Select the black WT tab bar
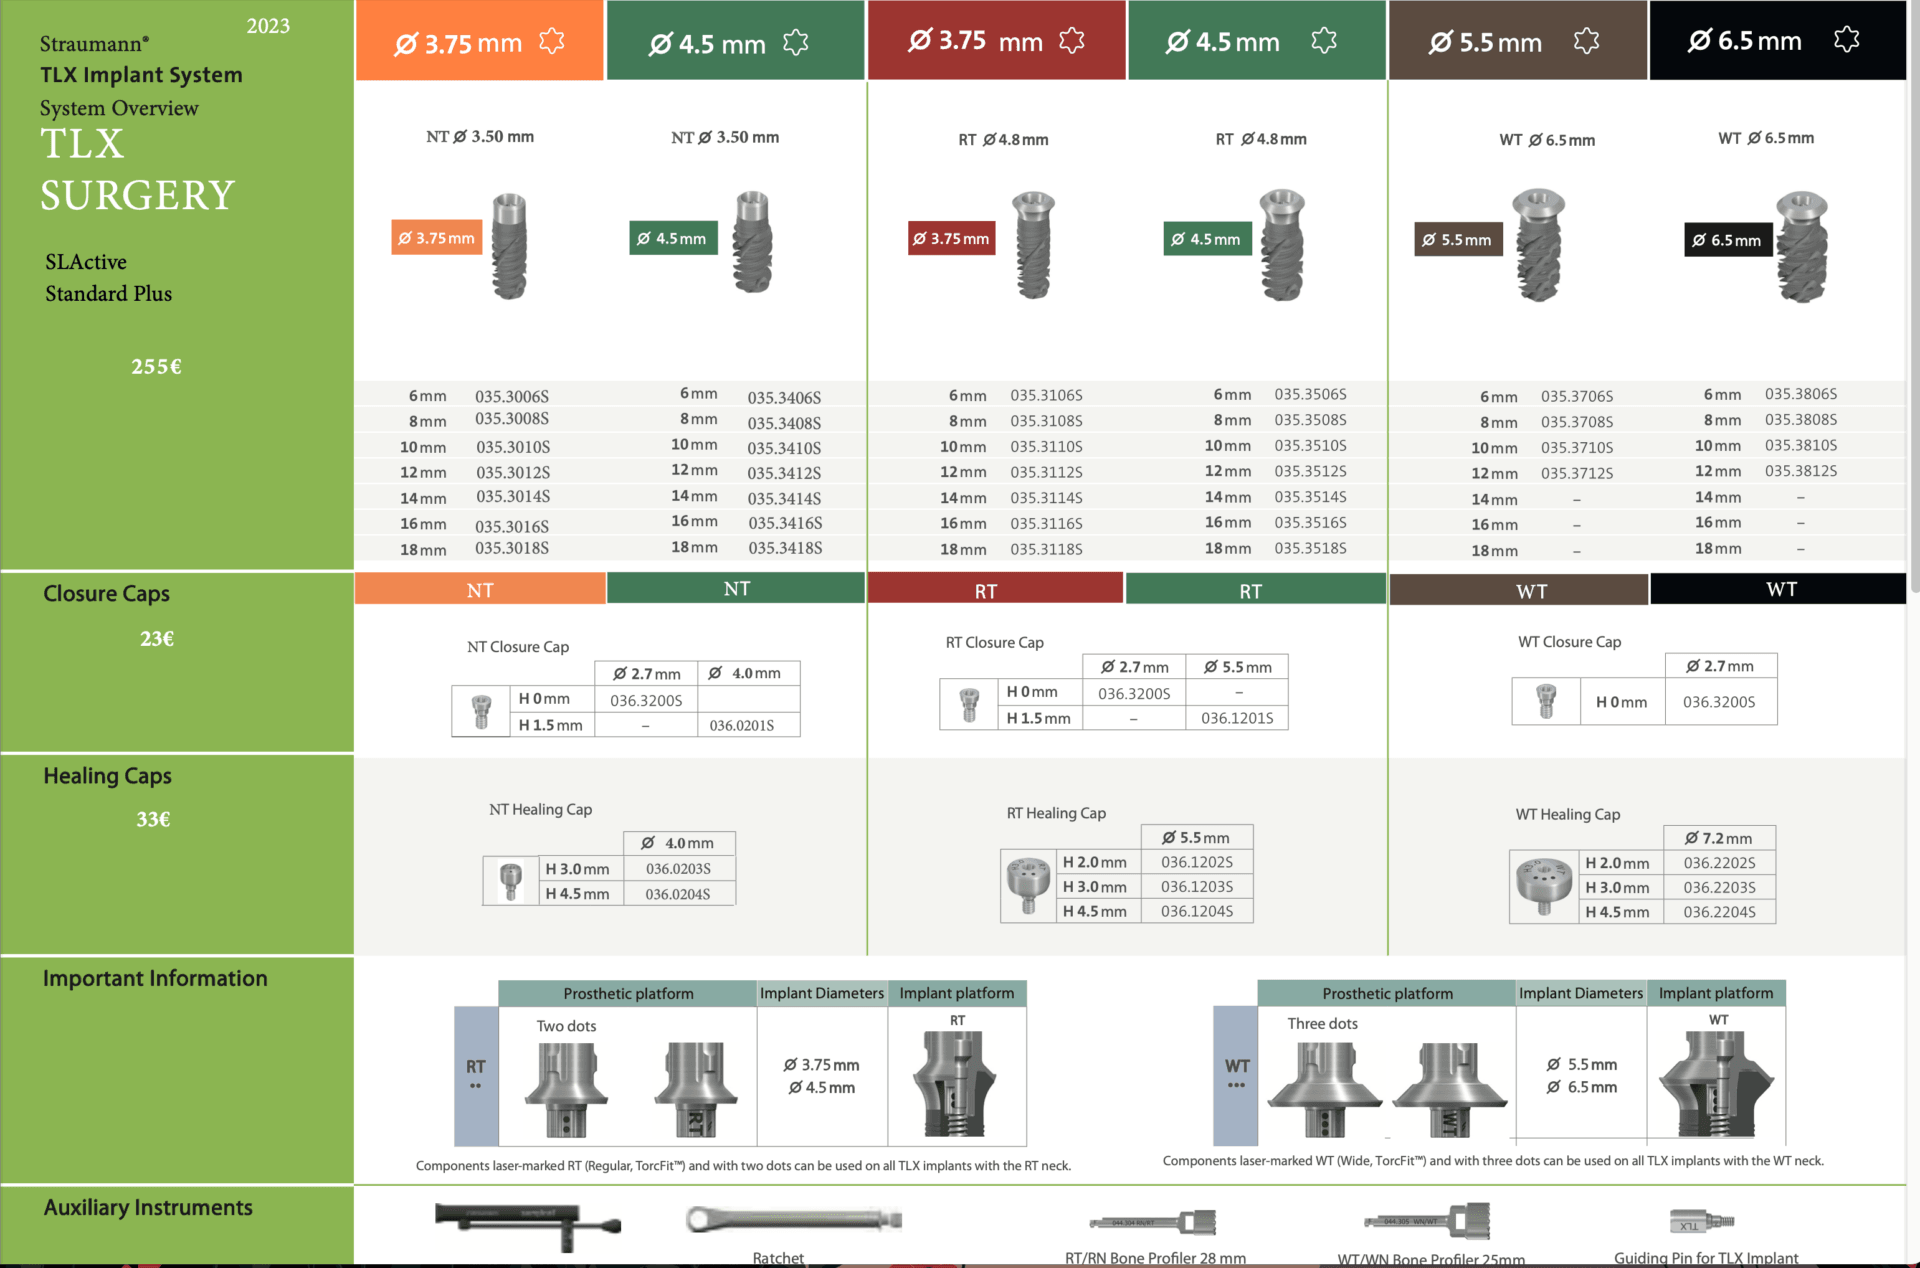This screenshot has width=1920, height=1268. 1778,589
